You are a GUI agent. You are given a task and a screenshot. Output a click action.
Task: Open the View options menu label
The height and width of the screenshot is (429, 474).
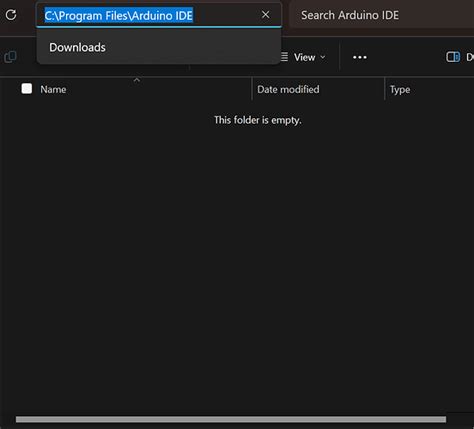(304, 57)
